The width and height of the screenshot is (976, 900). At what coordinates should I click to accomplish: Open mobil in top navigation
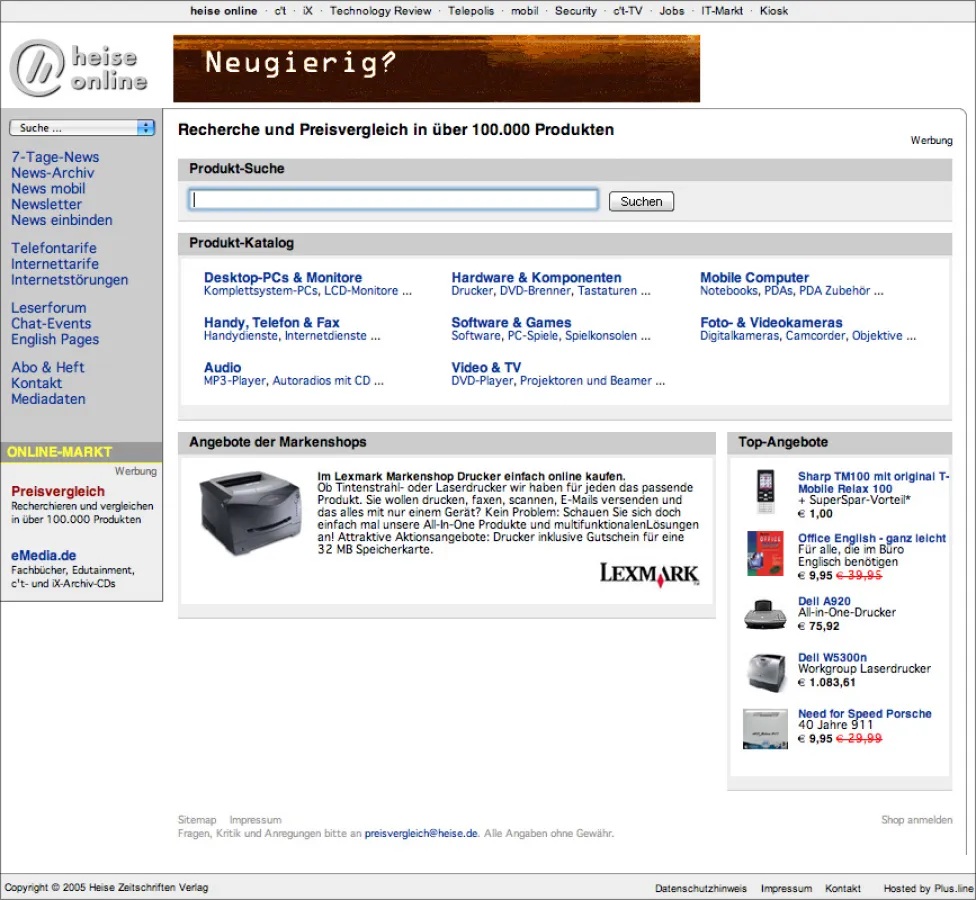tap(525, 11)
